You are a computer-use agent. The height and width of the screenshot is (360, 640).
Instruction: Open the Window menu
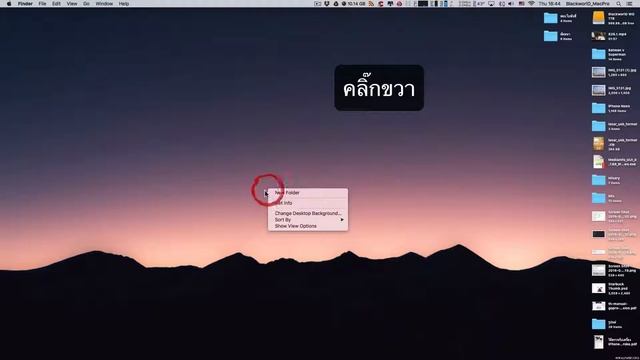(x=104, y=4)
